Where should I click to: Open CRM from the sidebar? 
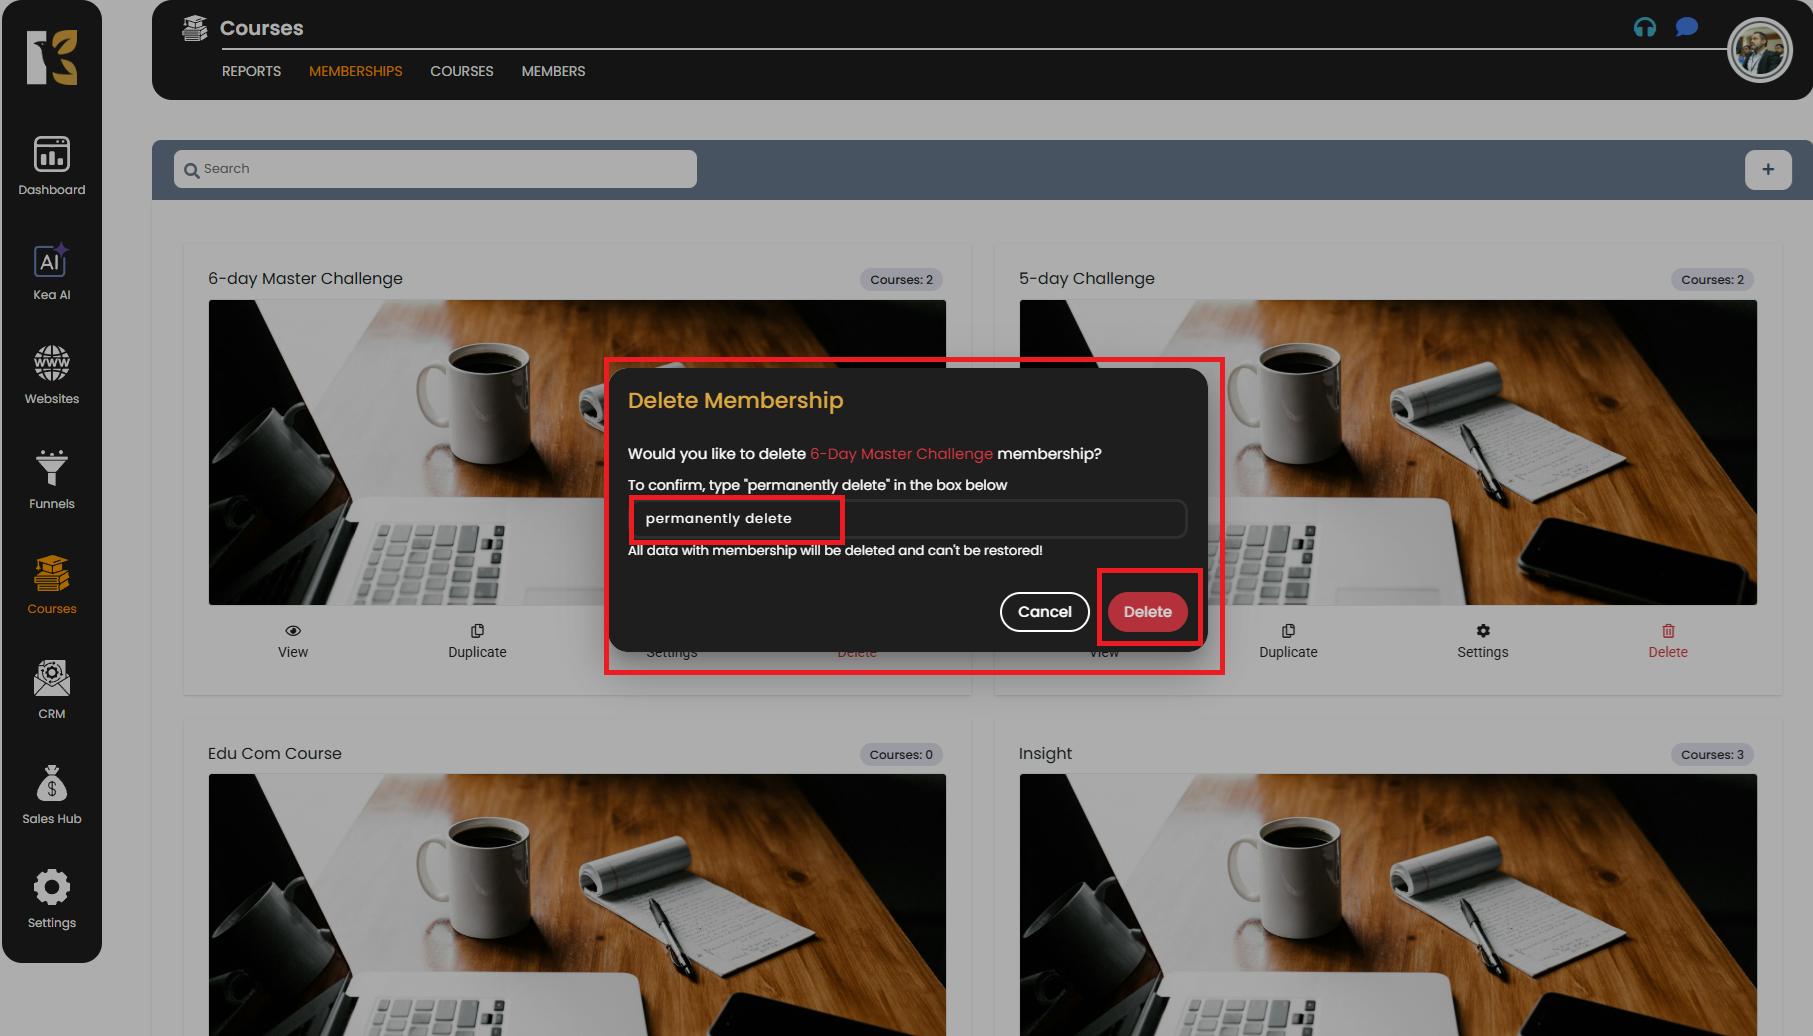[51, 689]
